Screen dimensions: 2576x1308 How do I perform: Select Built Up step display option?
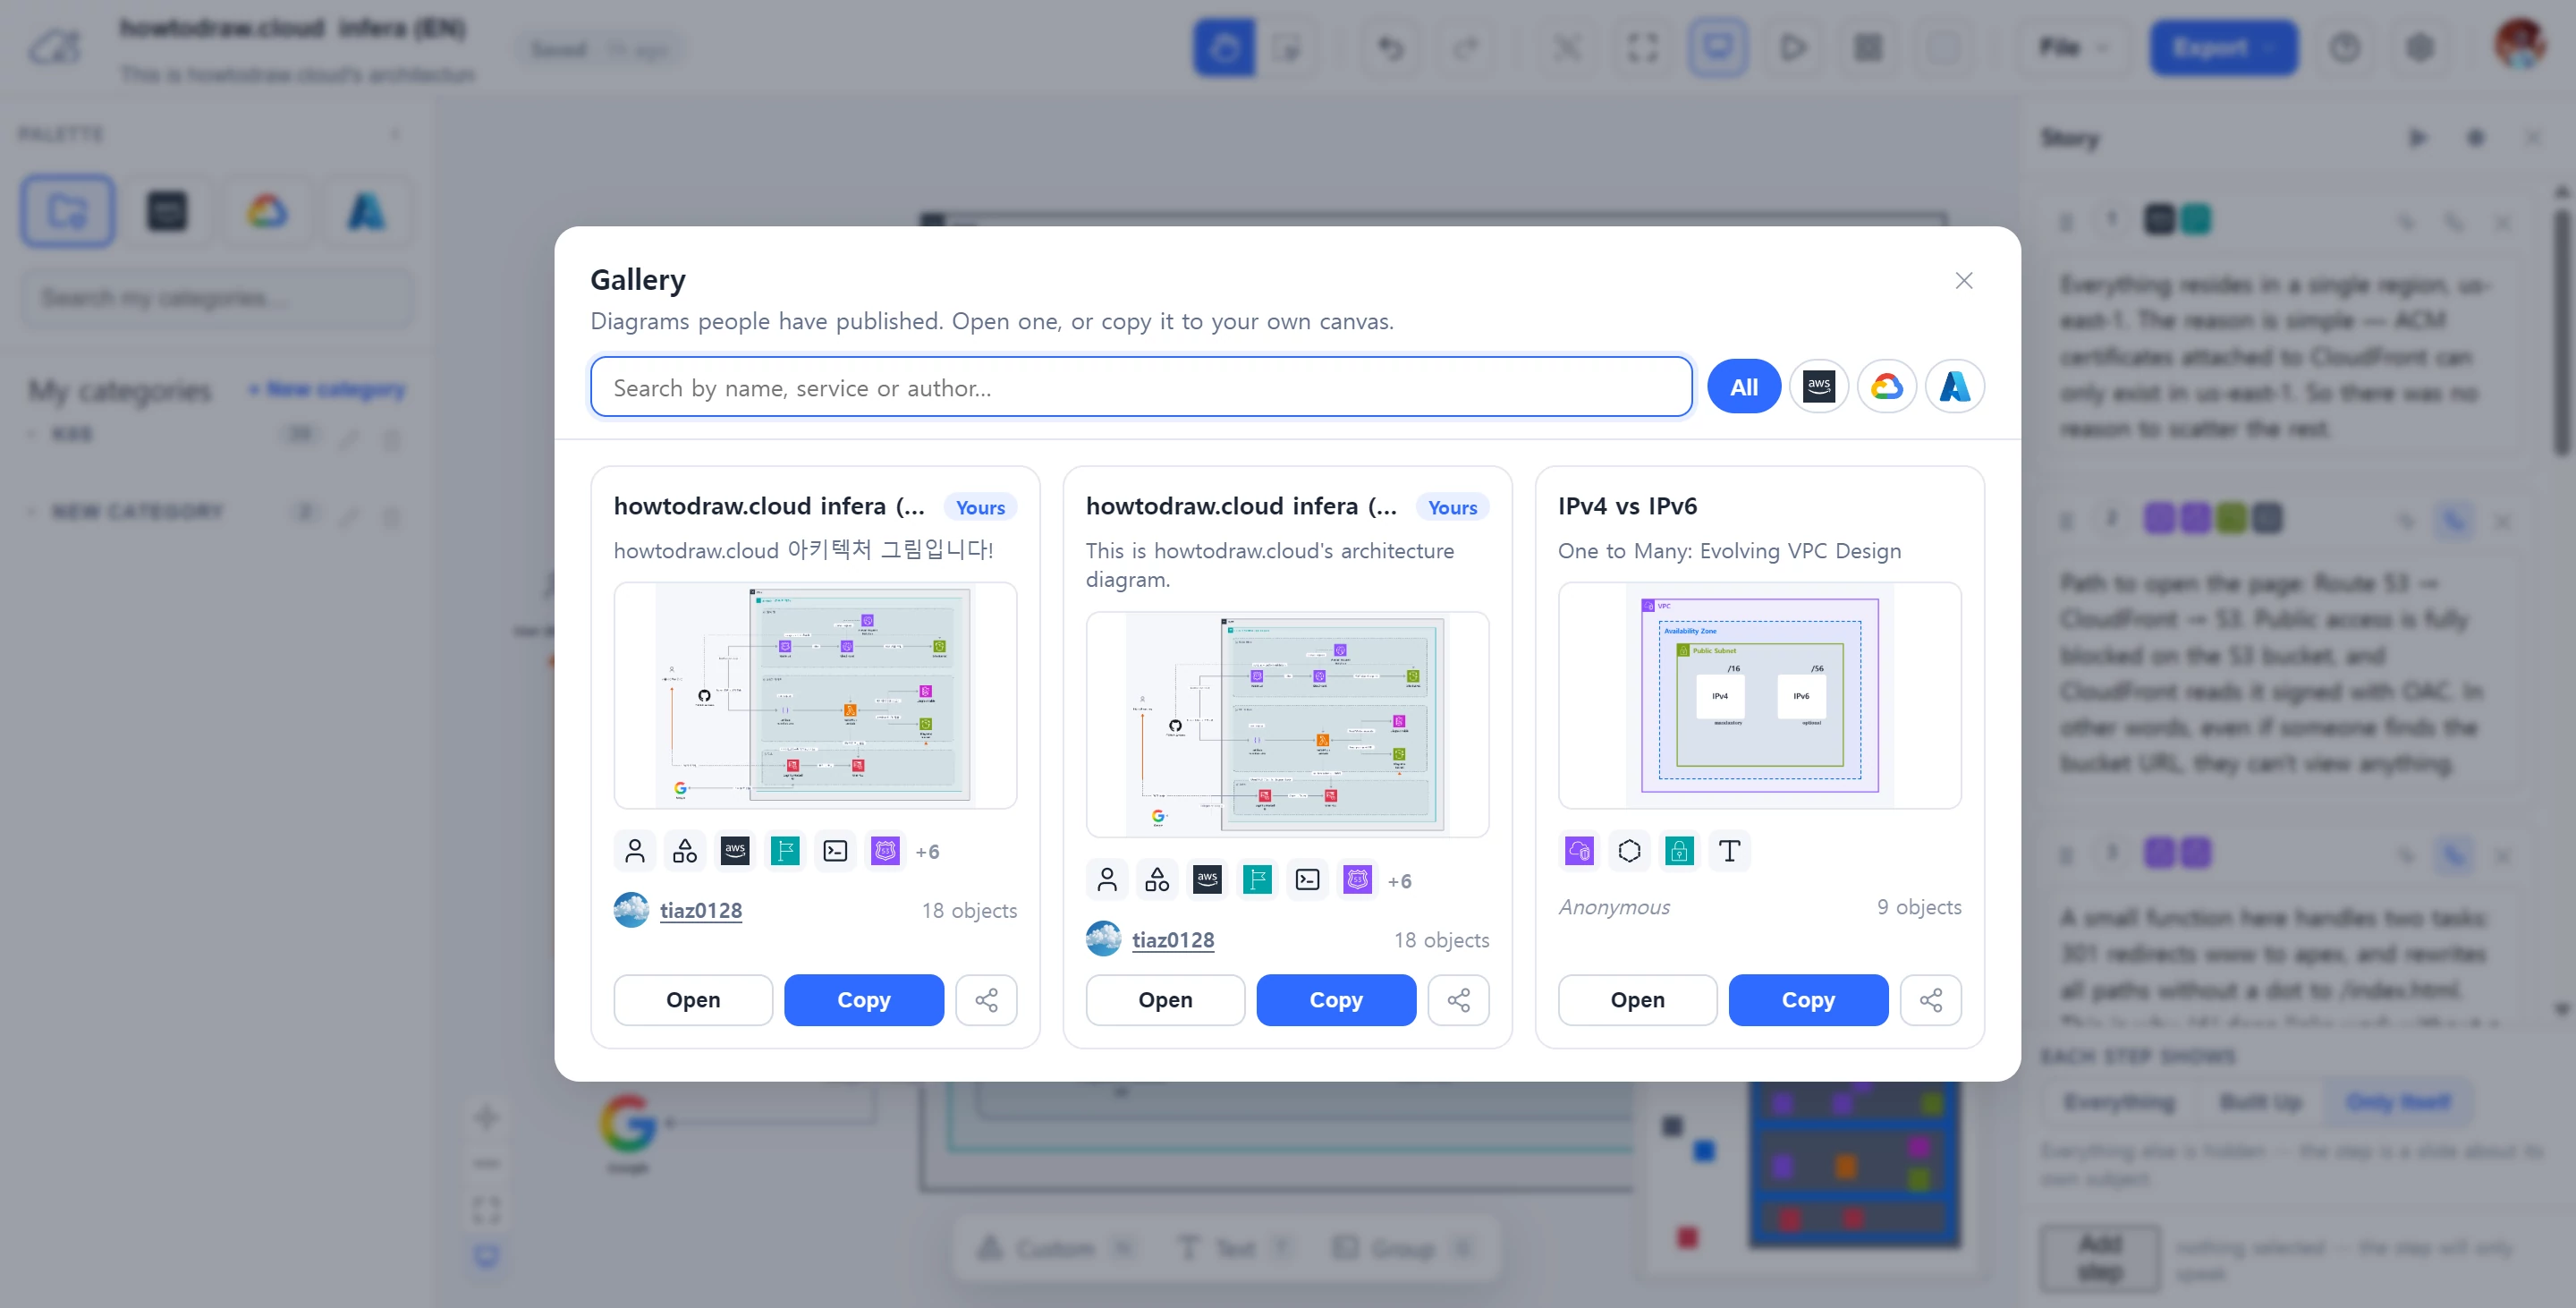2260,1102
